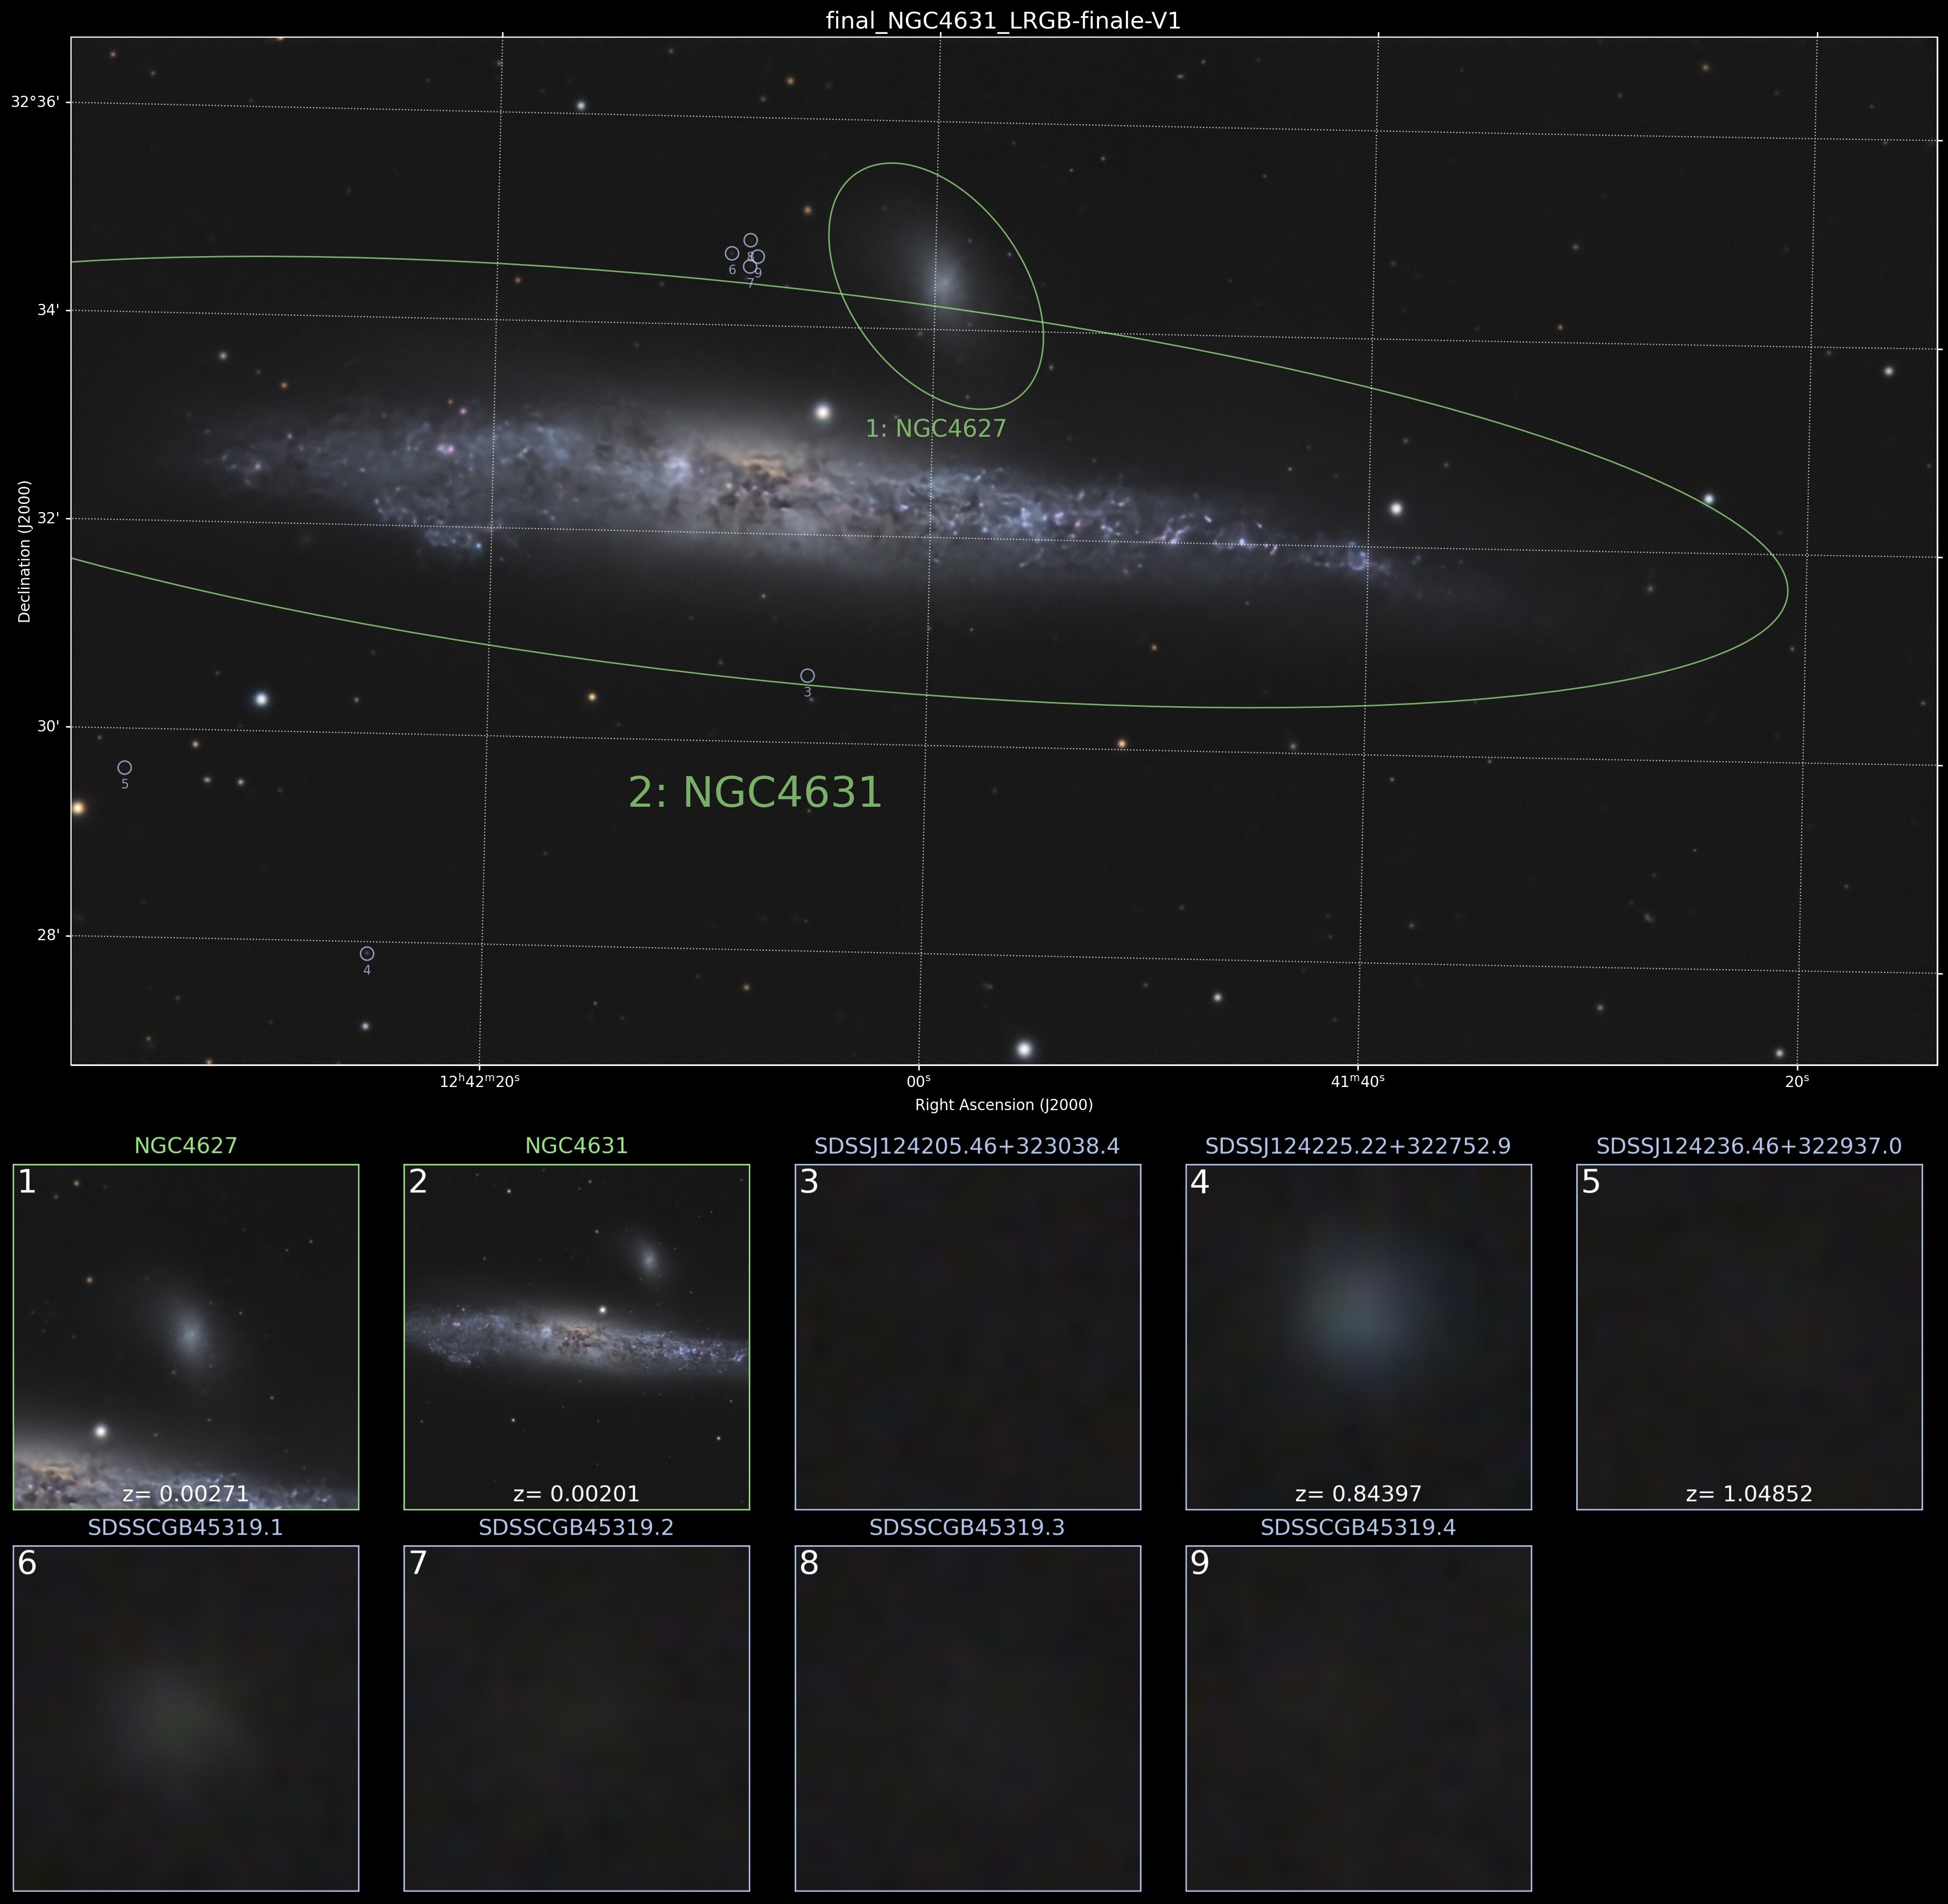Select thumbnail 3 SDSSJ124205.46+323038.4
The image size is (1948, 1904).
coord(968,1337)
